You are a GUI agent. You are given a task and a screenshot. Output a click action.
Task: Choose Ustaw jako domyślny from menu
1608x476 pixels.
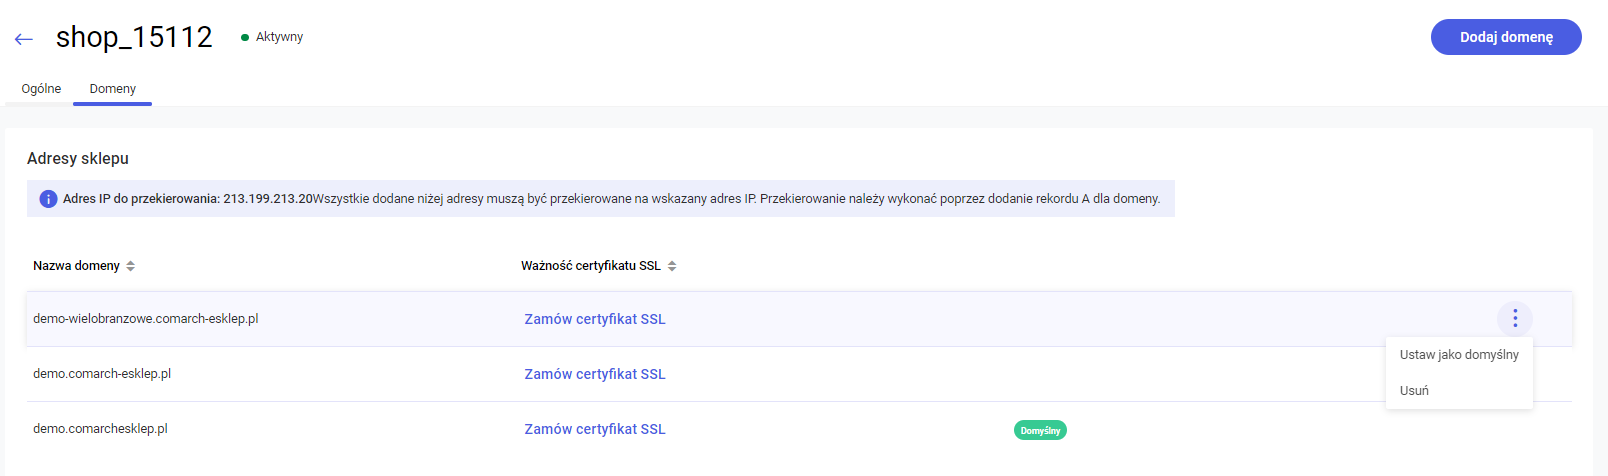click(x=1459, y=355)
